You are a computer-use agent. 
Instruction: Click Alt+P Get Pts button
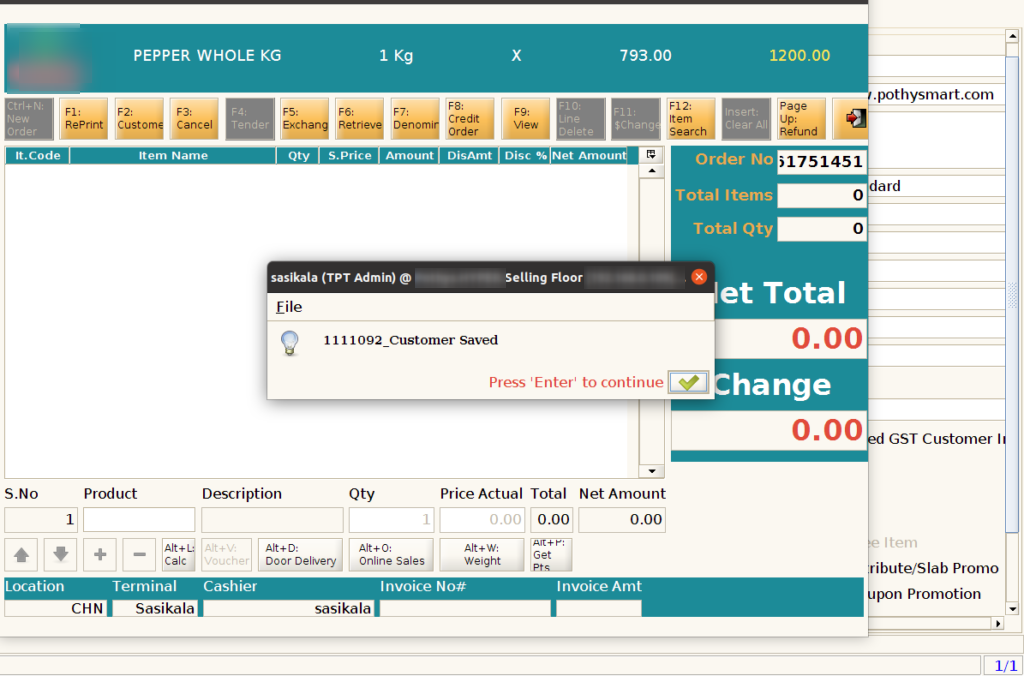551,555
